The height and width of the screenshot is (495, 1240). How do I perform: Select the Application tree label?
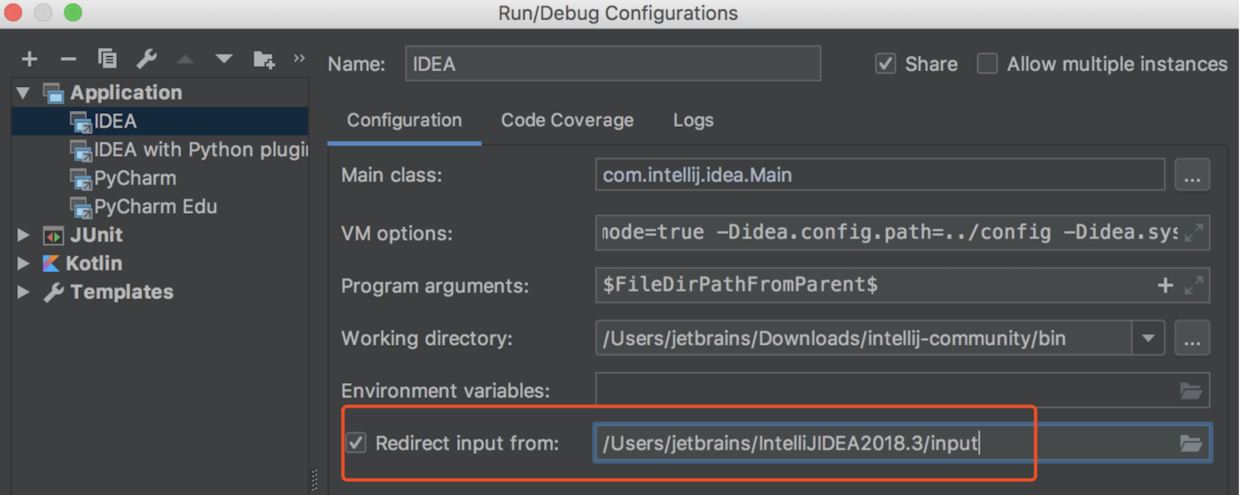[x=126, y=93]
